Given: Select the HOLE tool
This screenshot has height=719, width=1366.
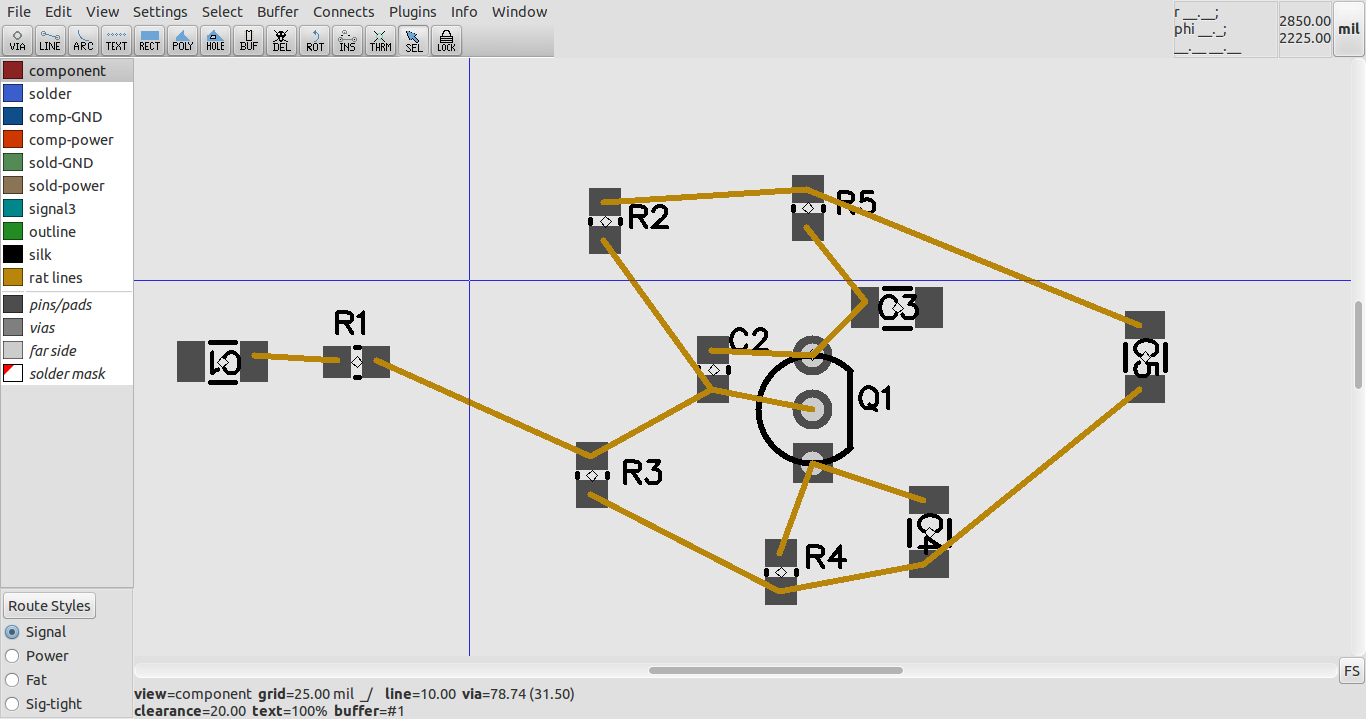Looking at the screenshot, I should click(215, 40).
